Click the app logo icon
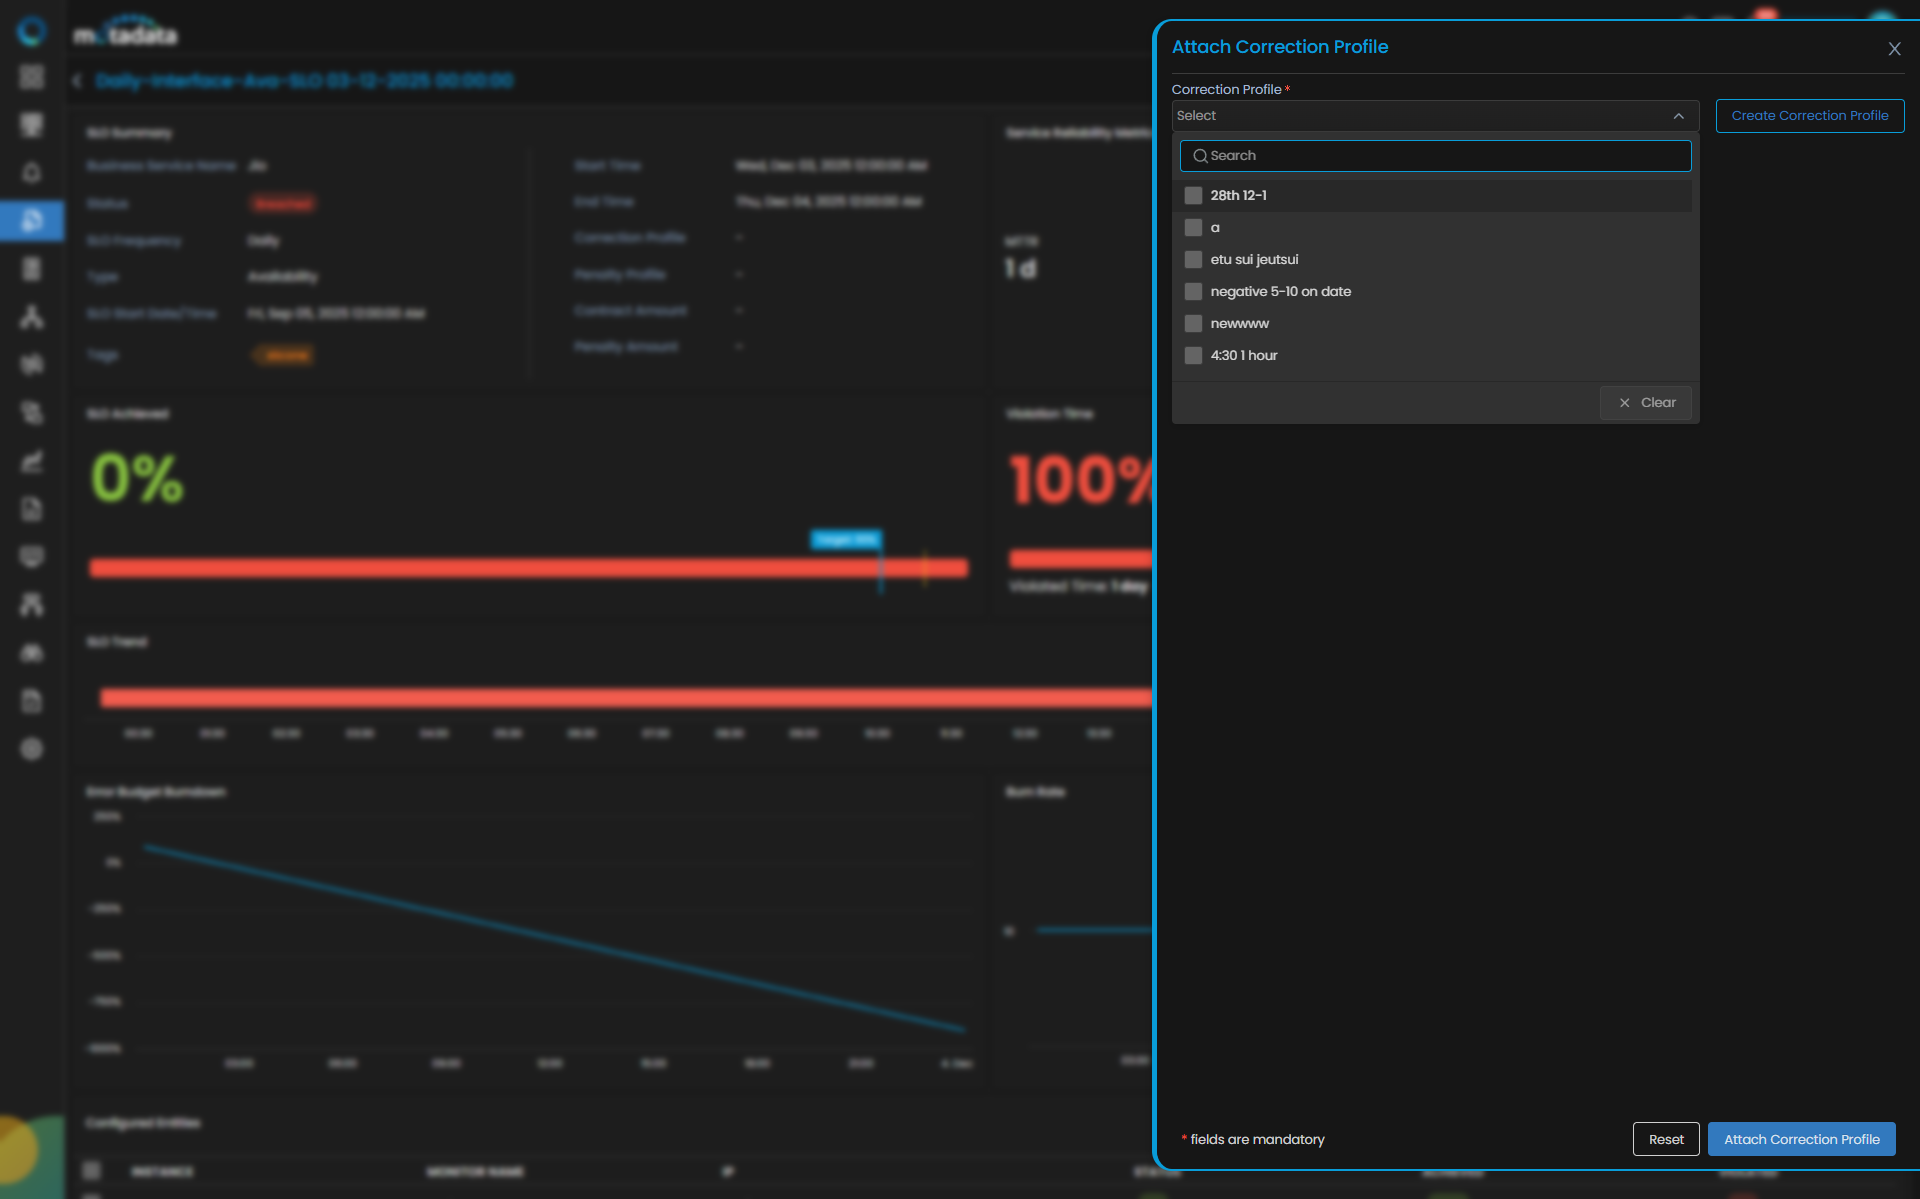Viewport: 1920px width, 1199px height. point(32,31)
